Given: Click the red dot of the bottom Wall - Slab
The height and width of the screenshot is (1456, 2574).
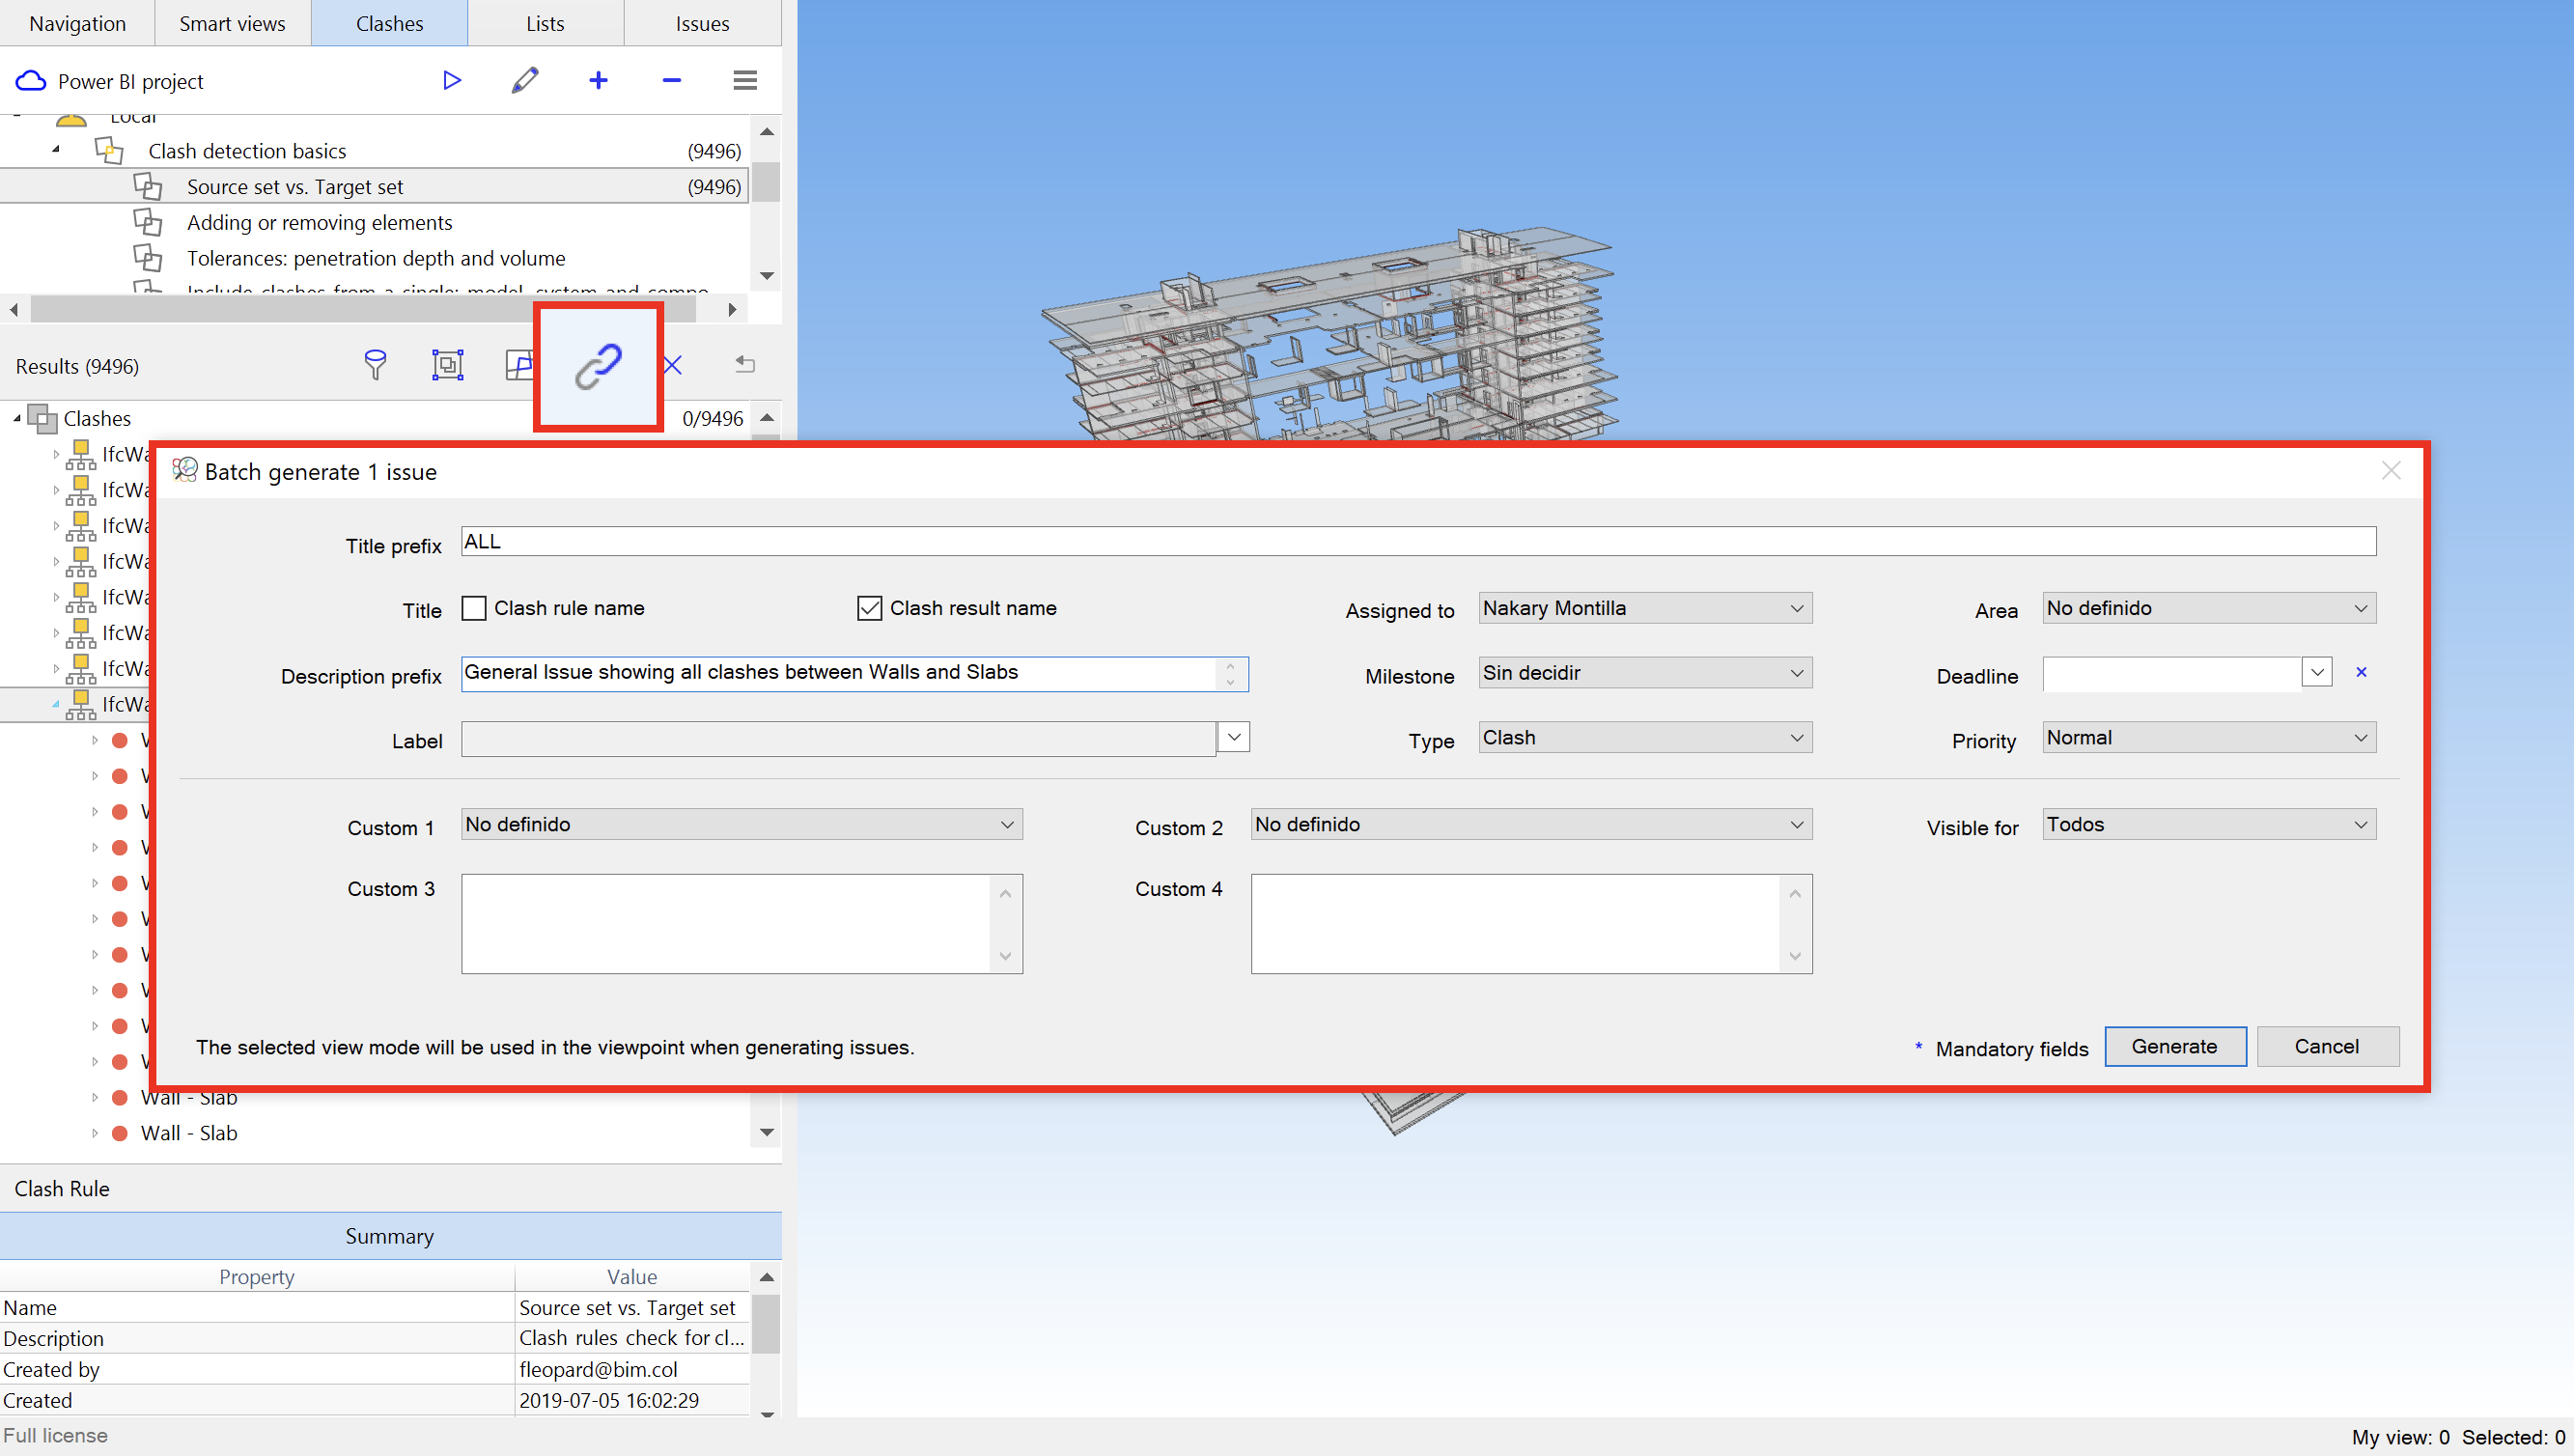Looking at the screenshot, I should 120,1133.
